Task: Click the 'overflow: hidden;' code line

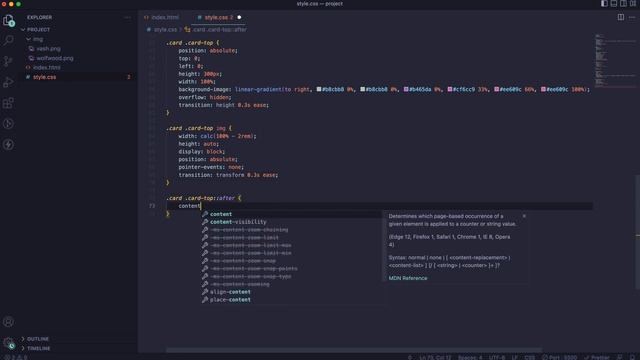Action: 204,97
